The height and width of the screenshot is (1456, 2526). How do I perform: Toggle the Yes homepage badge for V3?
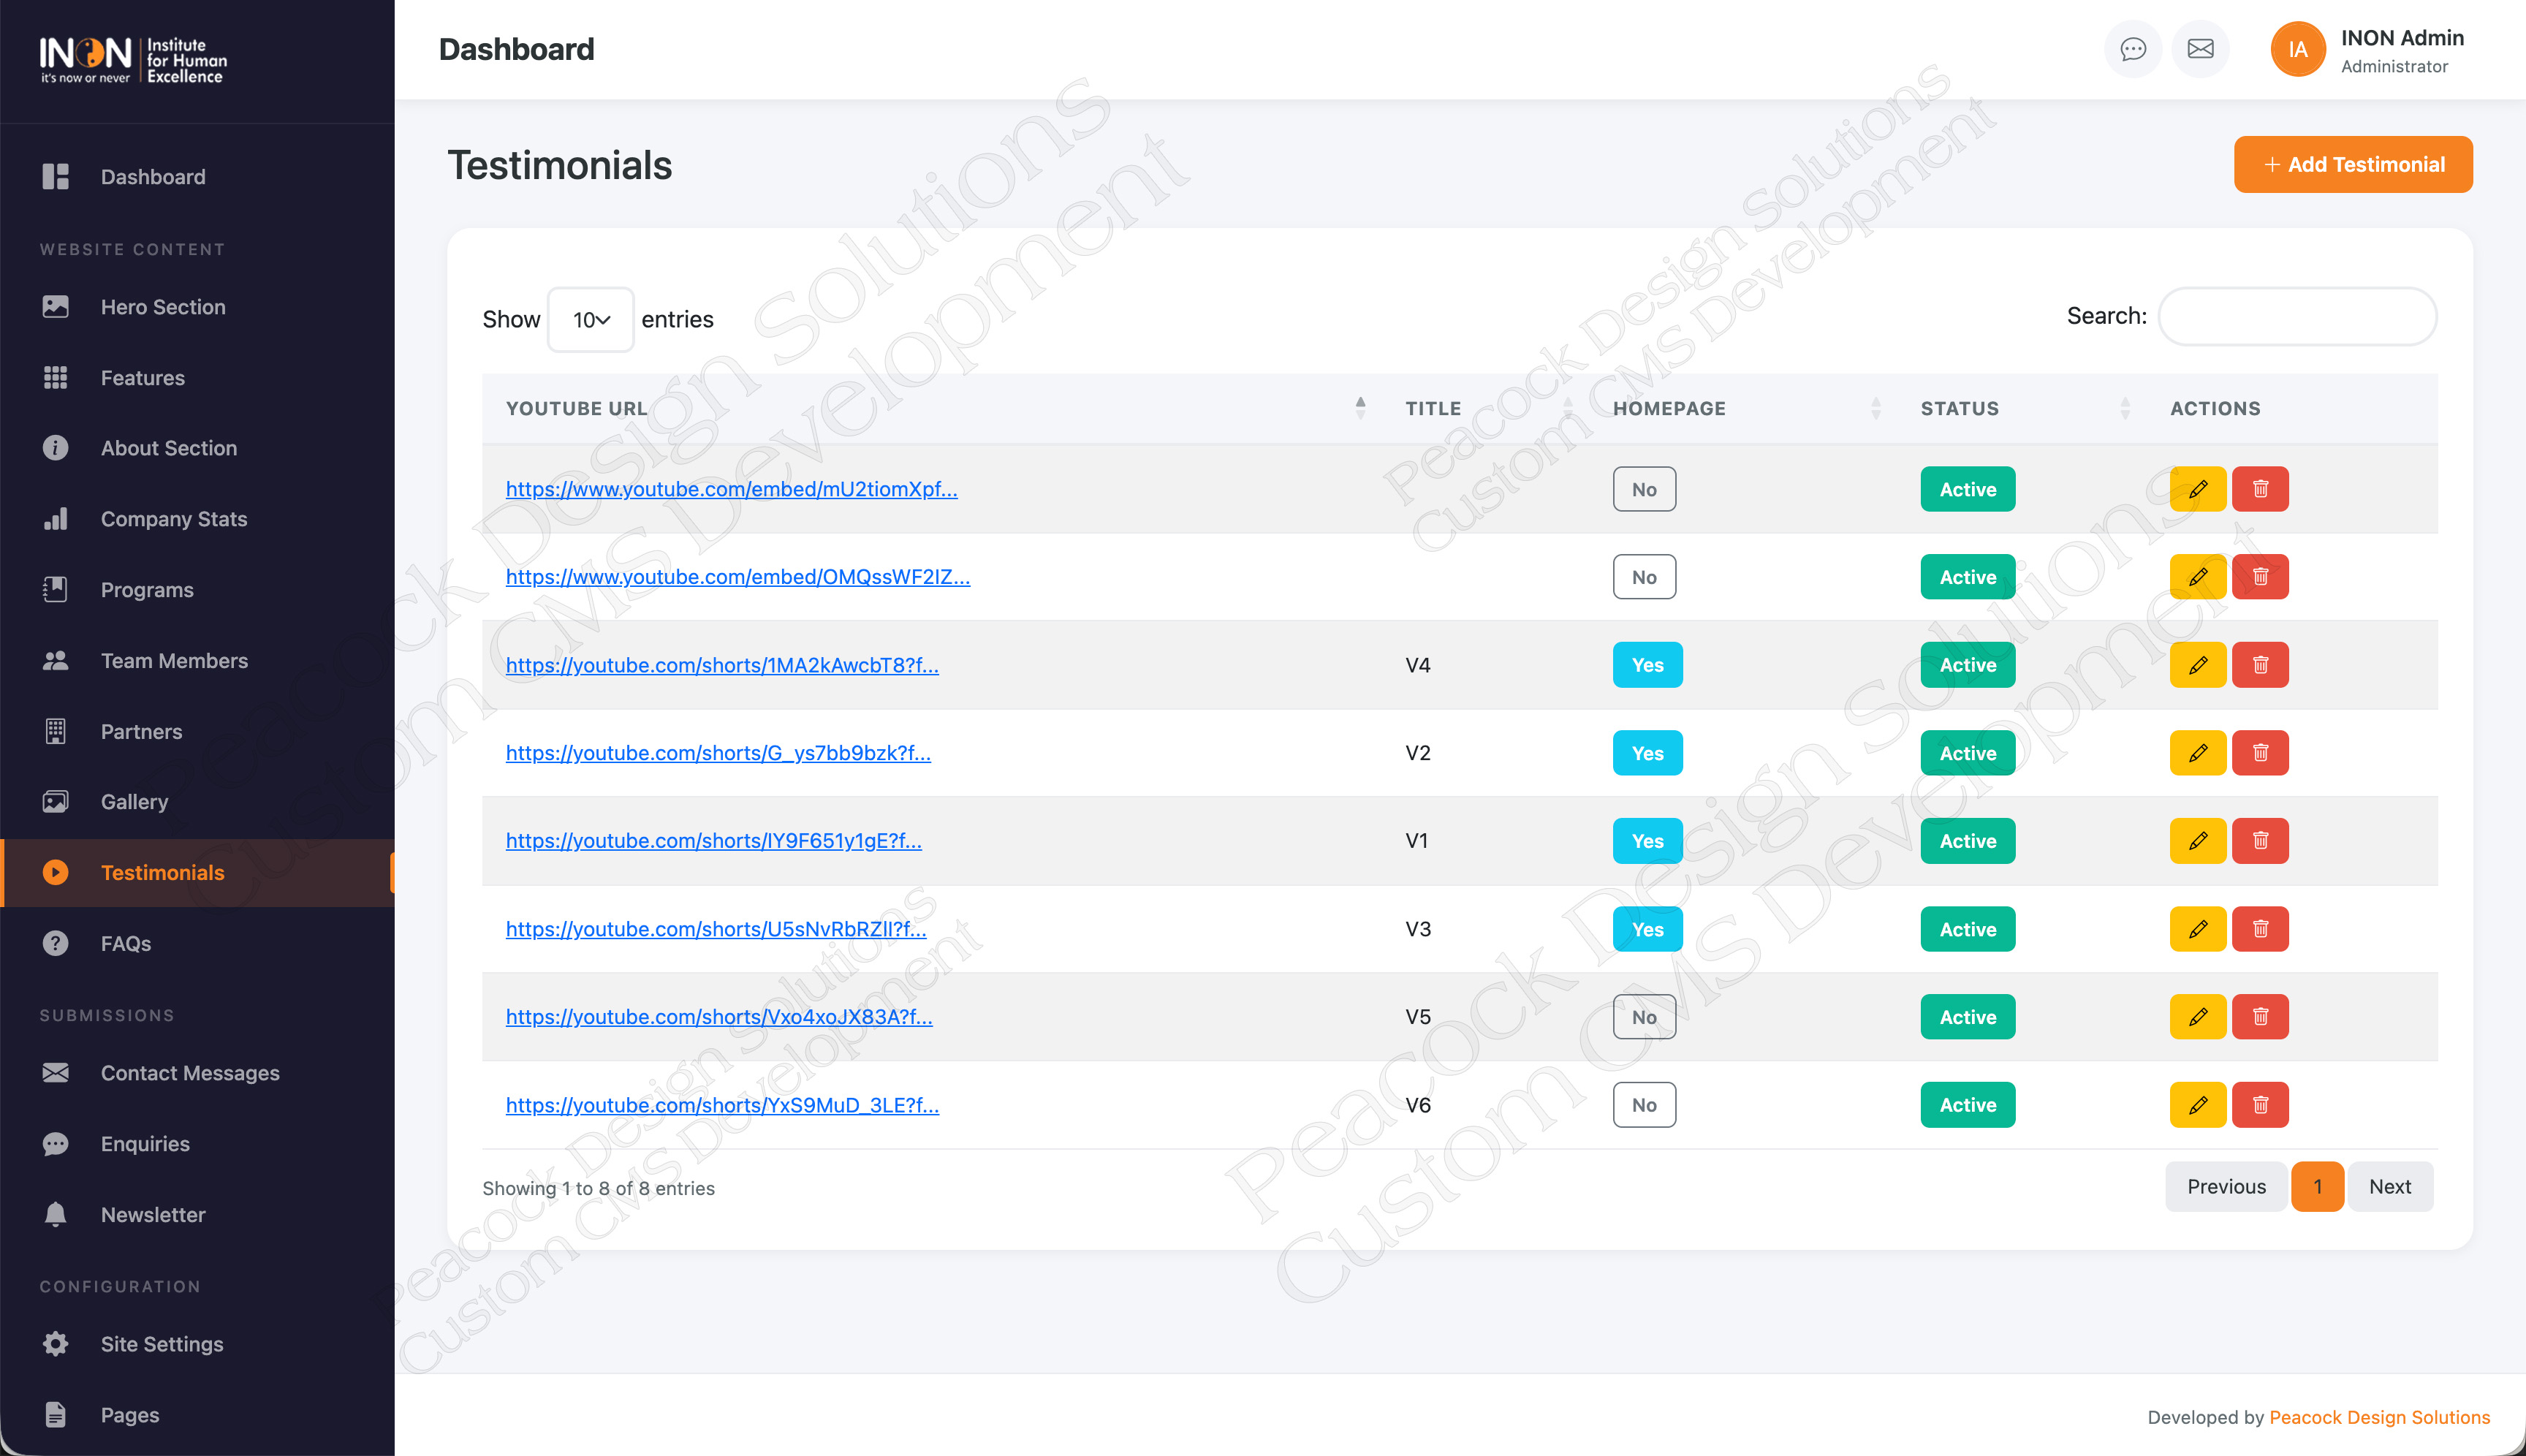[x=1647, y=929]
